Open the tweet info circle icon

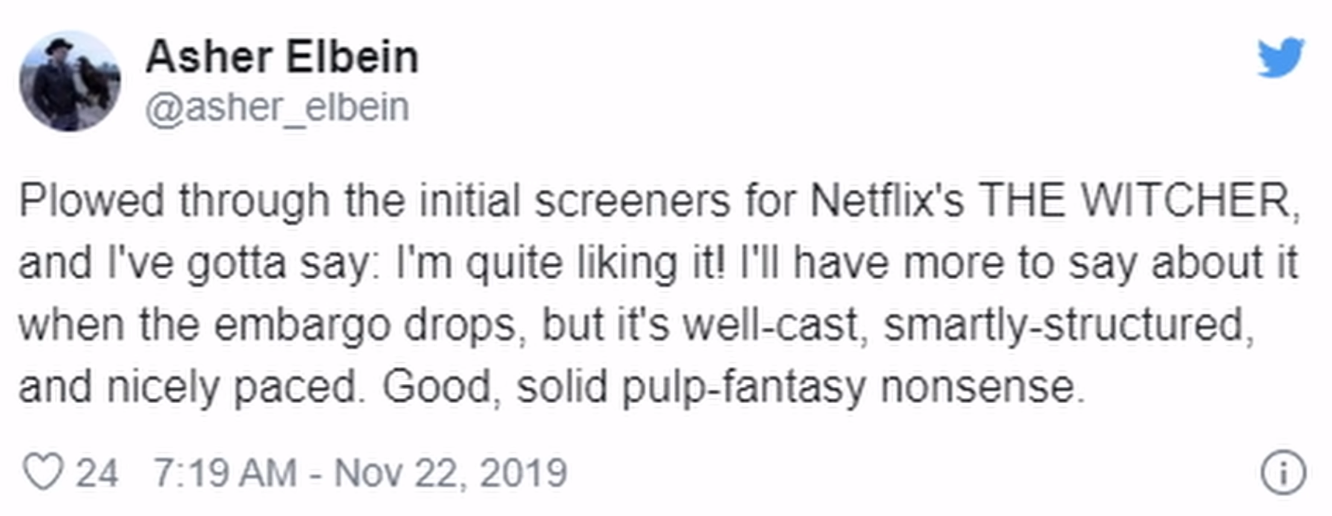coord(1282,473)
